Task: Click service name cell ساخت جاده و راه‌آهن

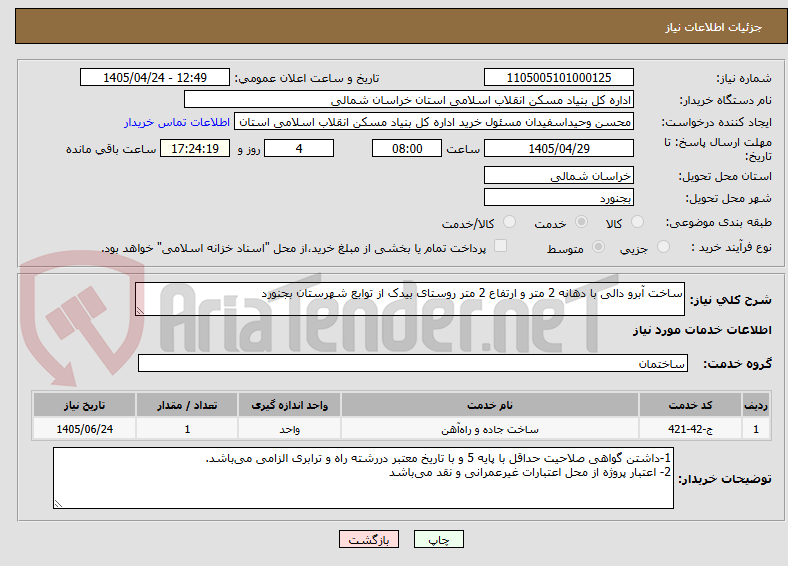Action: click(x=489, y=429)
